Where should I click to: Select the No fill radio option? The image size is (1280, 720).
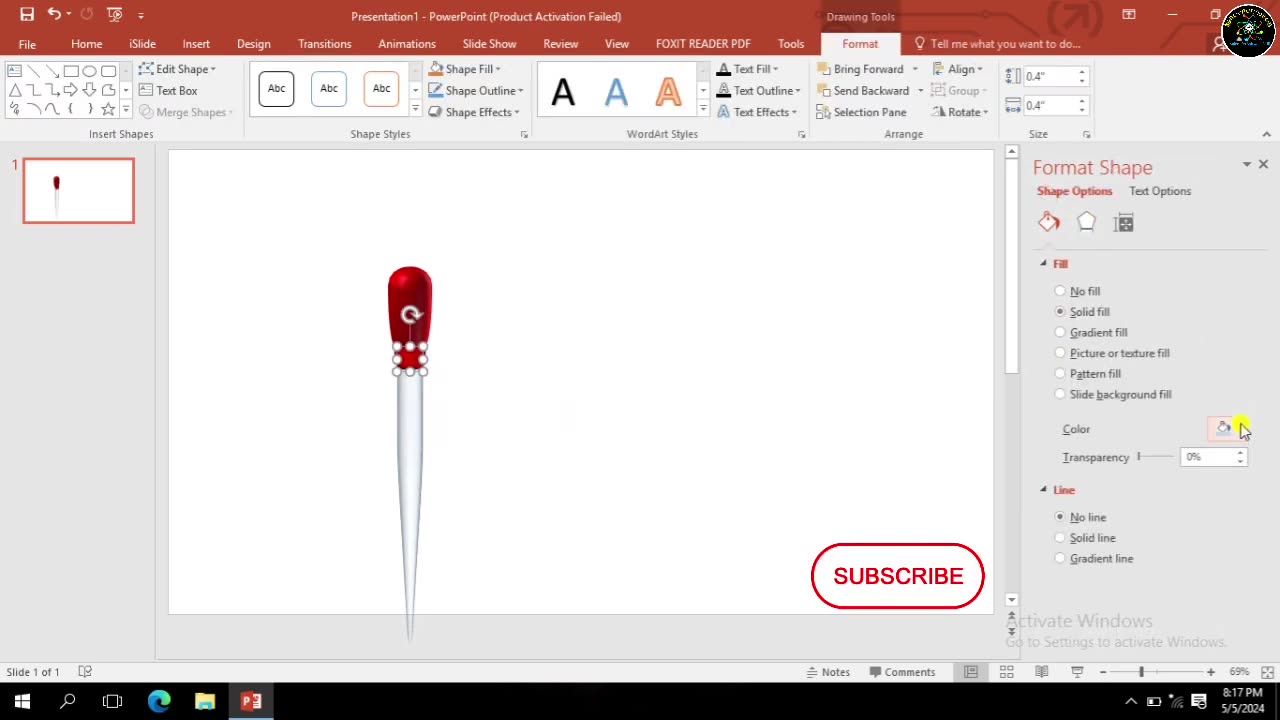1060,291
